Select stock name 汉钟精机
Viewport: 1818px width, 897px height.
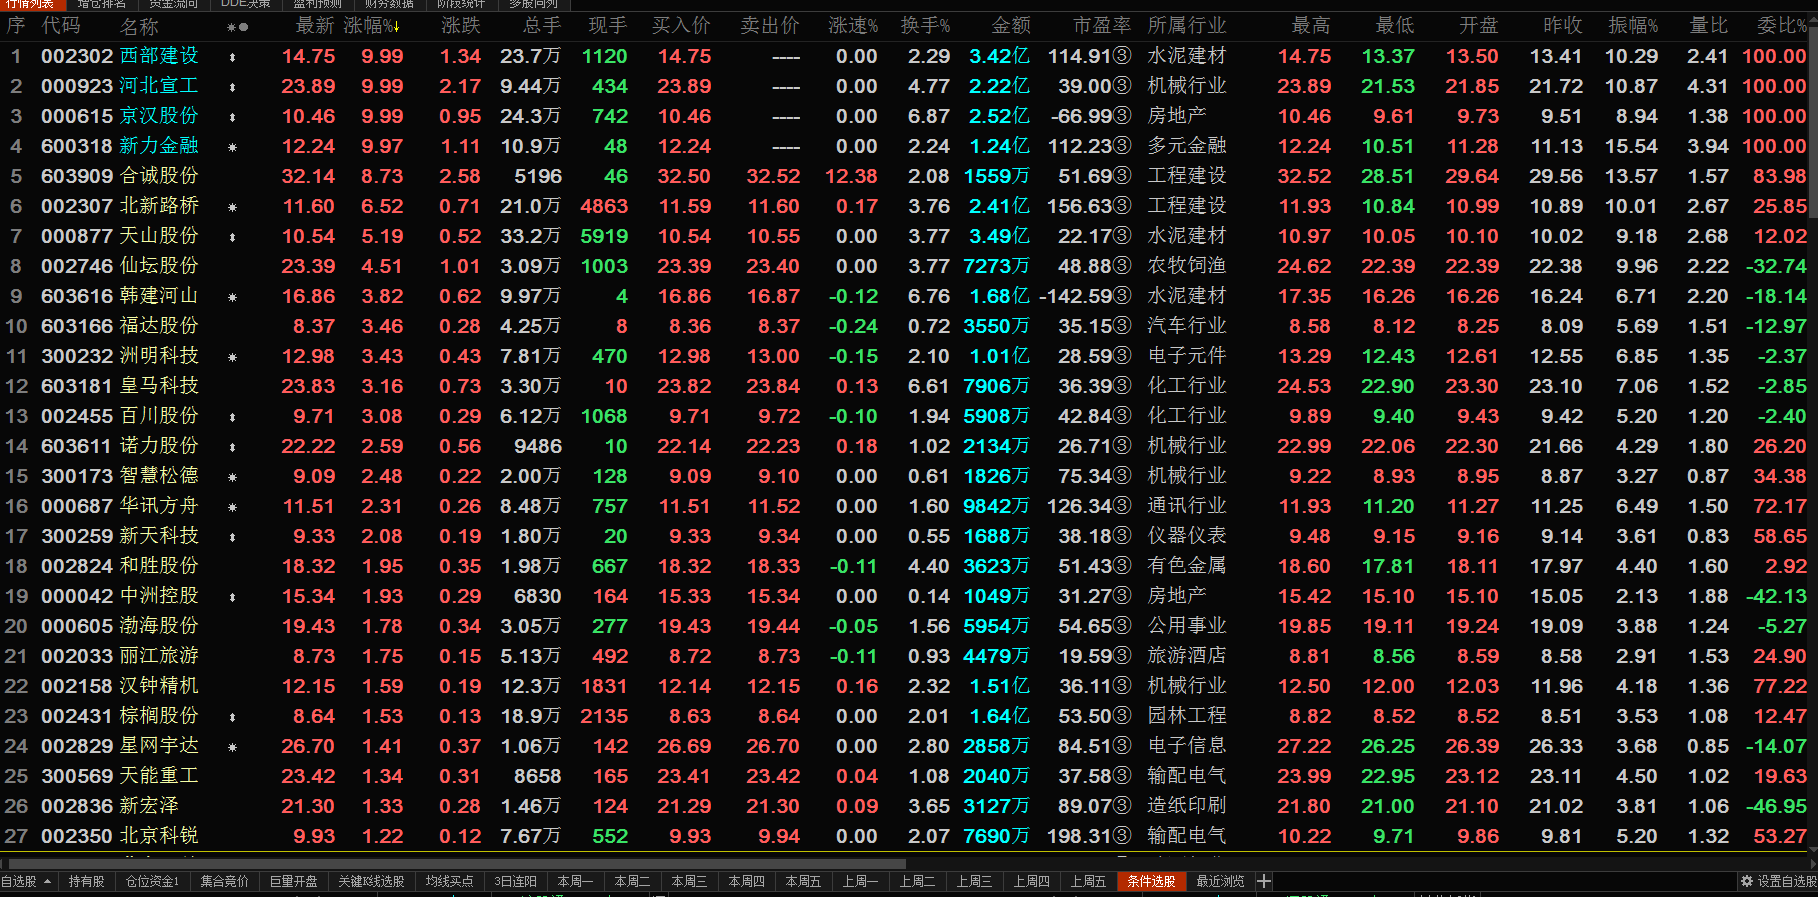point(159,686)
